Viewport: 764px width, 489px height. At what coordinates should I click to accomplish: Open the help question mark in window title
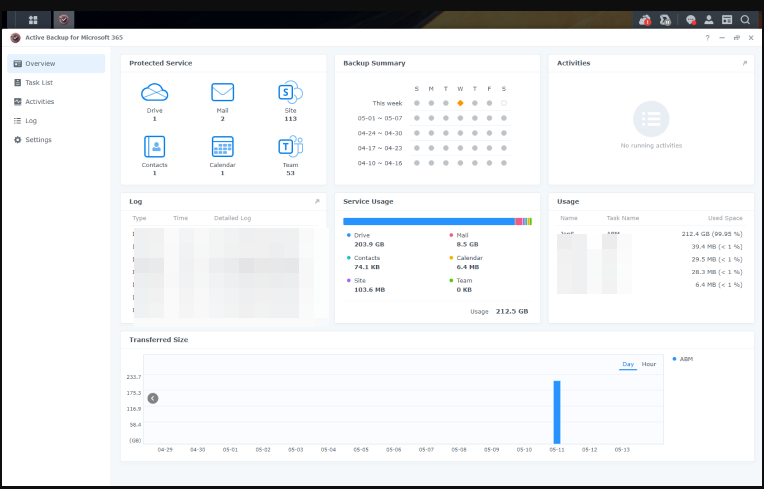[x=707, y=38]
